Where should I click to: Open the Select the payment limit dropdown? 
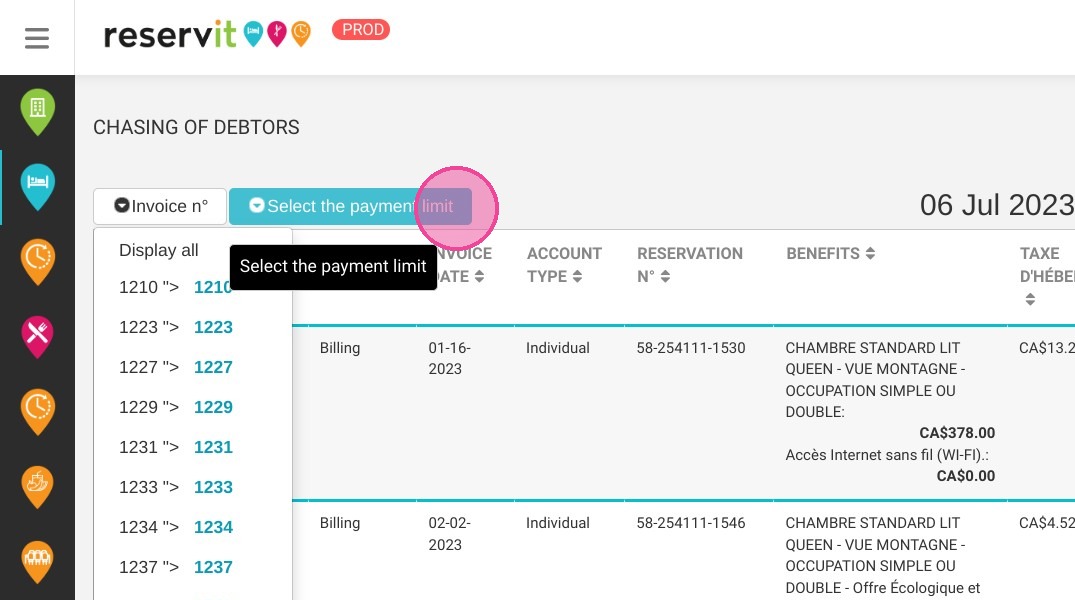350,206
